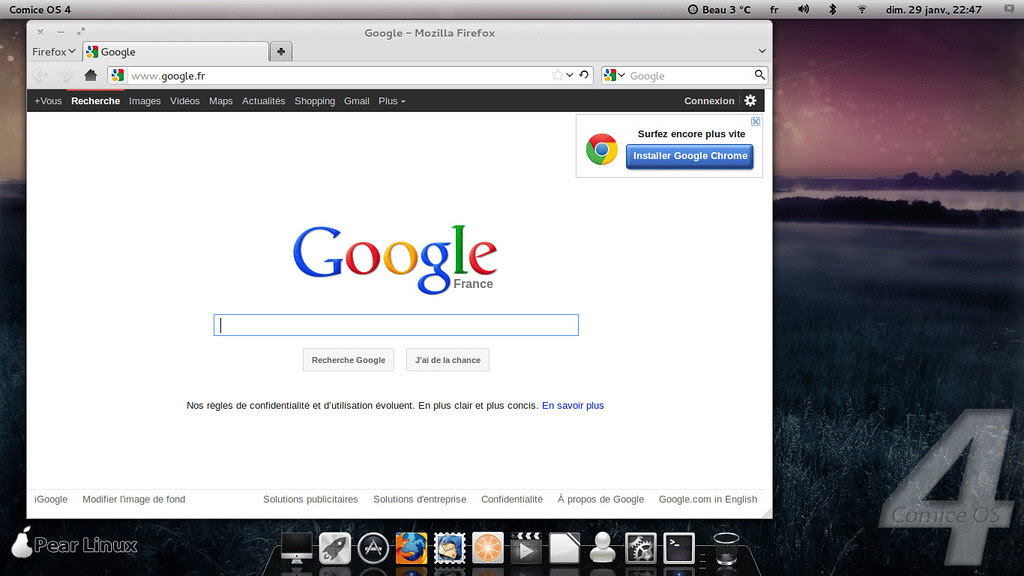
Task: Open the contacts person dock icon
Action: click(x=602, y=547)
